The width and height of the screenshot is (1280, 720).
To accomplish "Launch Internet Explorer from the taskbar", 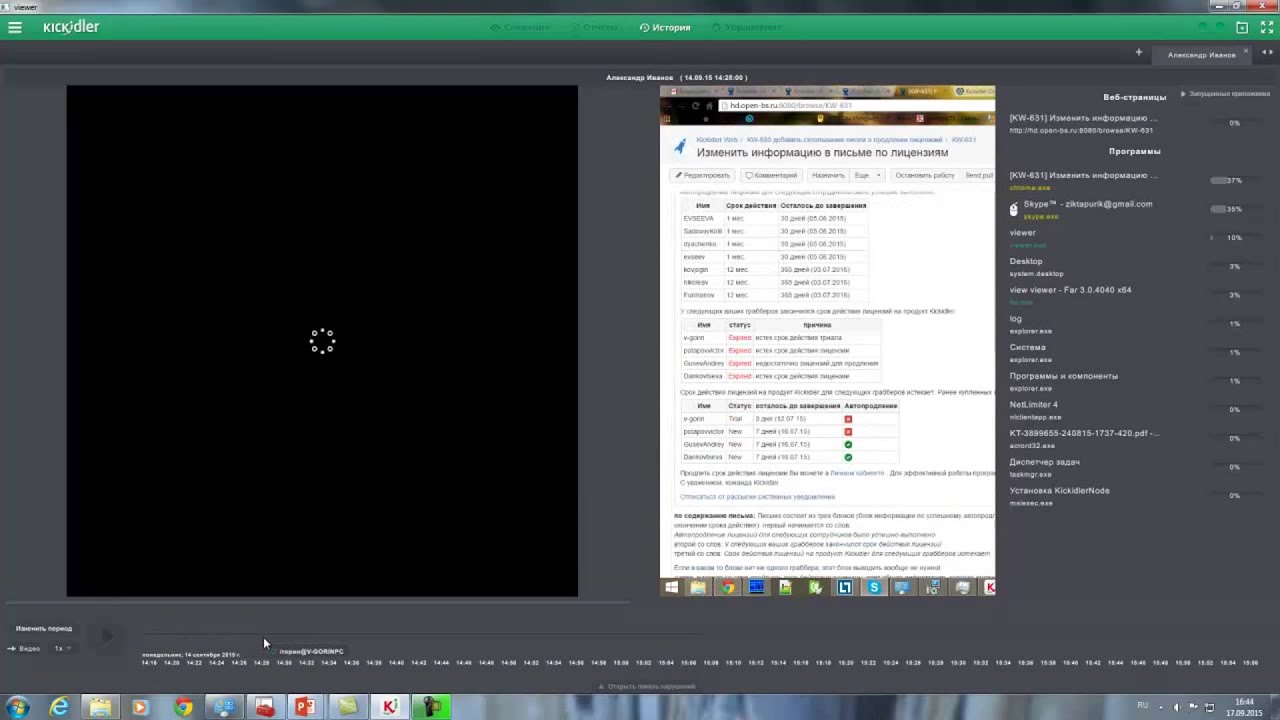I will pos(60,707).
